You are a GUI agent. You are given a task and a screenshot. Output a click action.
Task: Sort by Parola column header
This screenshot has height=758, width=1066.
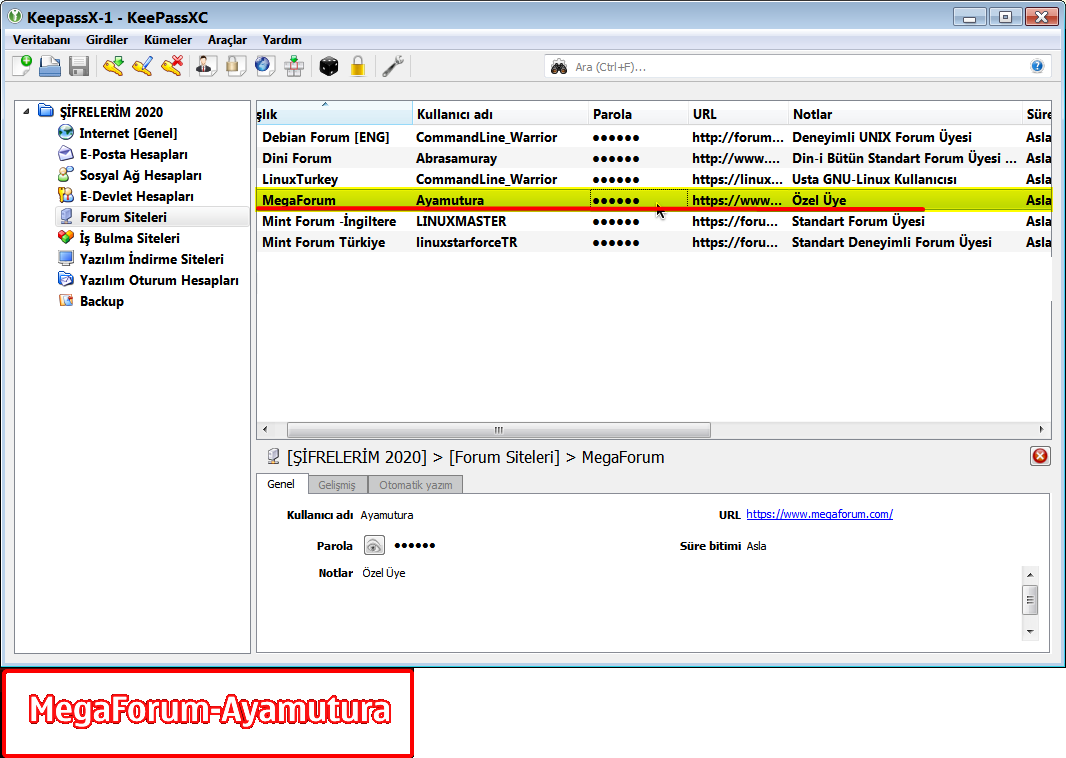638,114
